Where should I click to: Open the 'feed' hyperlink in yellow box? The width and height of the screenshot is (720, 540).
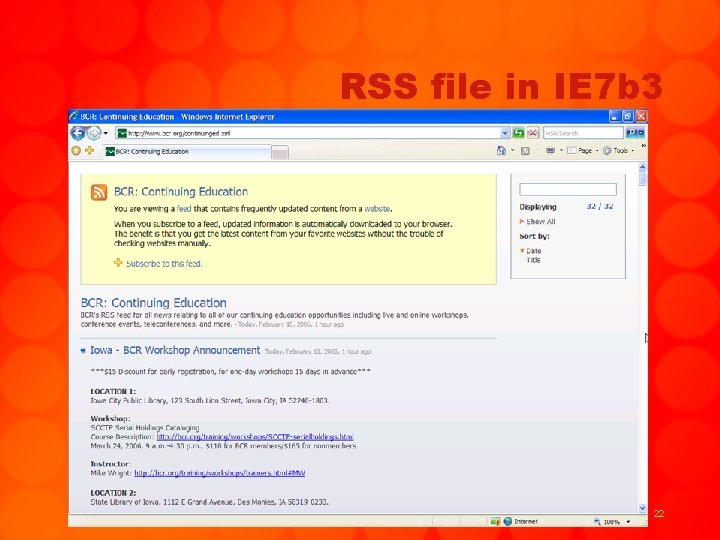(184, 208)
